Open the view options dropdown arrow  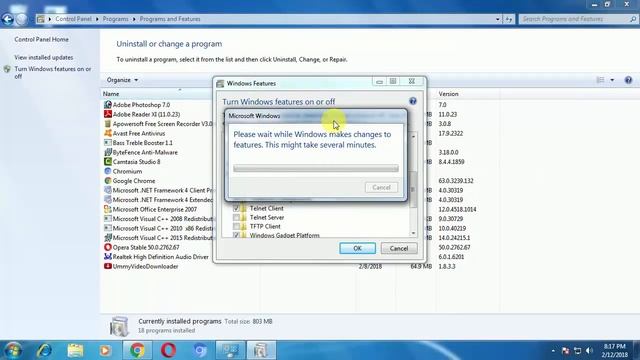[x=612, y=80]
